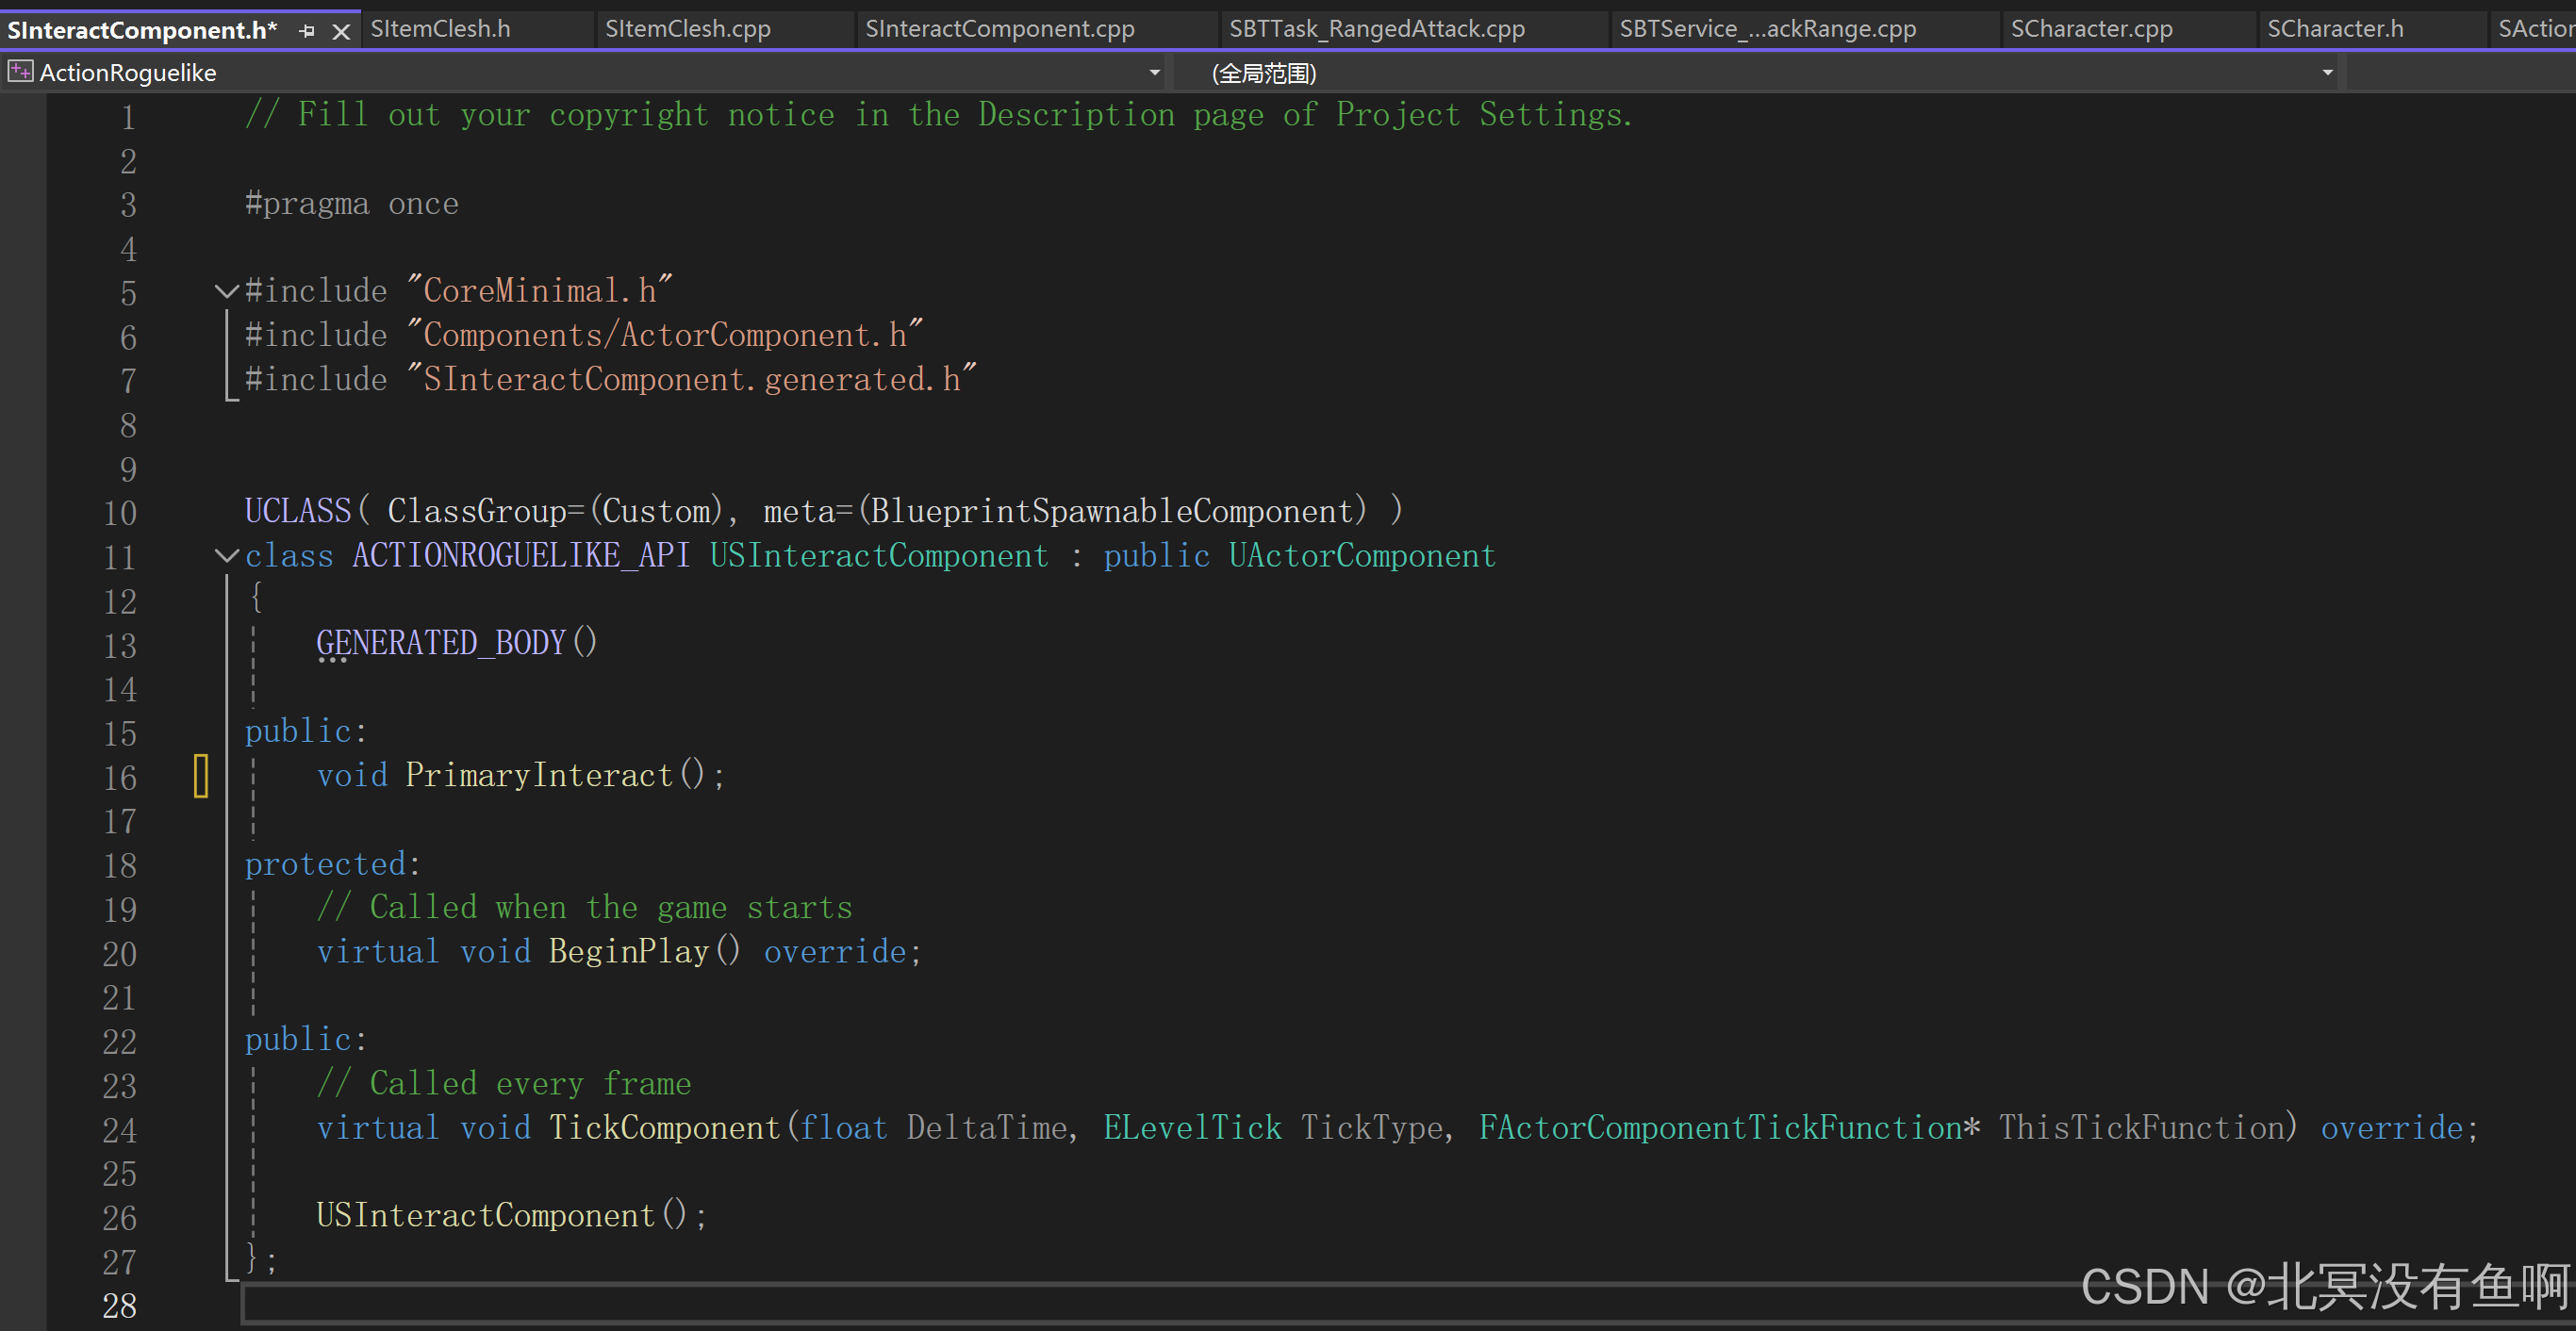Open the SBTService attack range cpp tab
This screenshot has height=1331, width=2576.
(x=1767, y=29)
